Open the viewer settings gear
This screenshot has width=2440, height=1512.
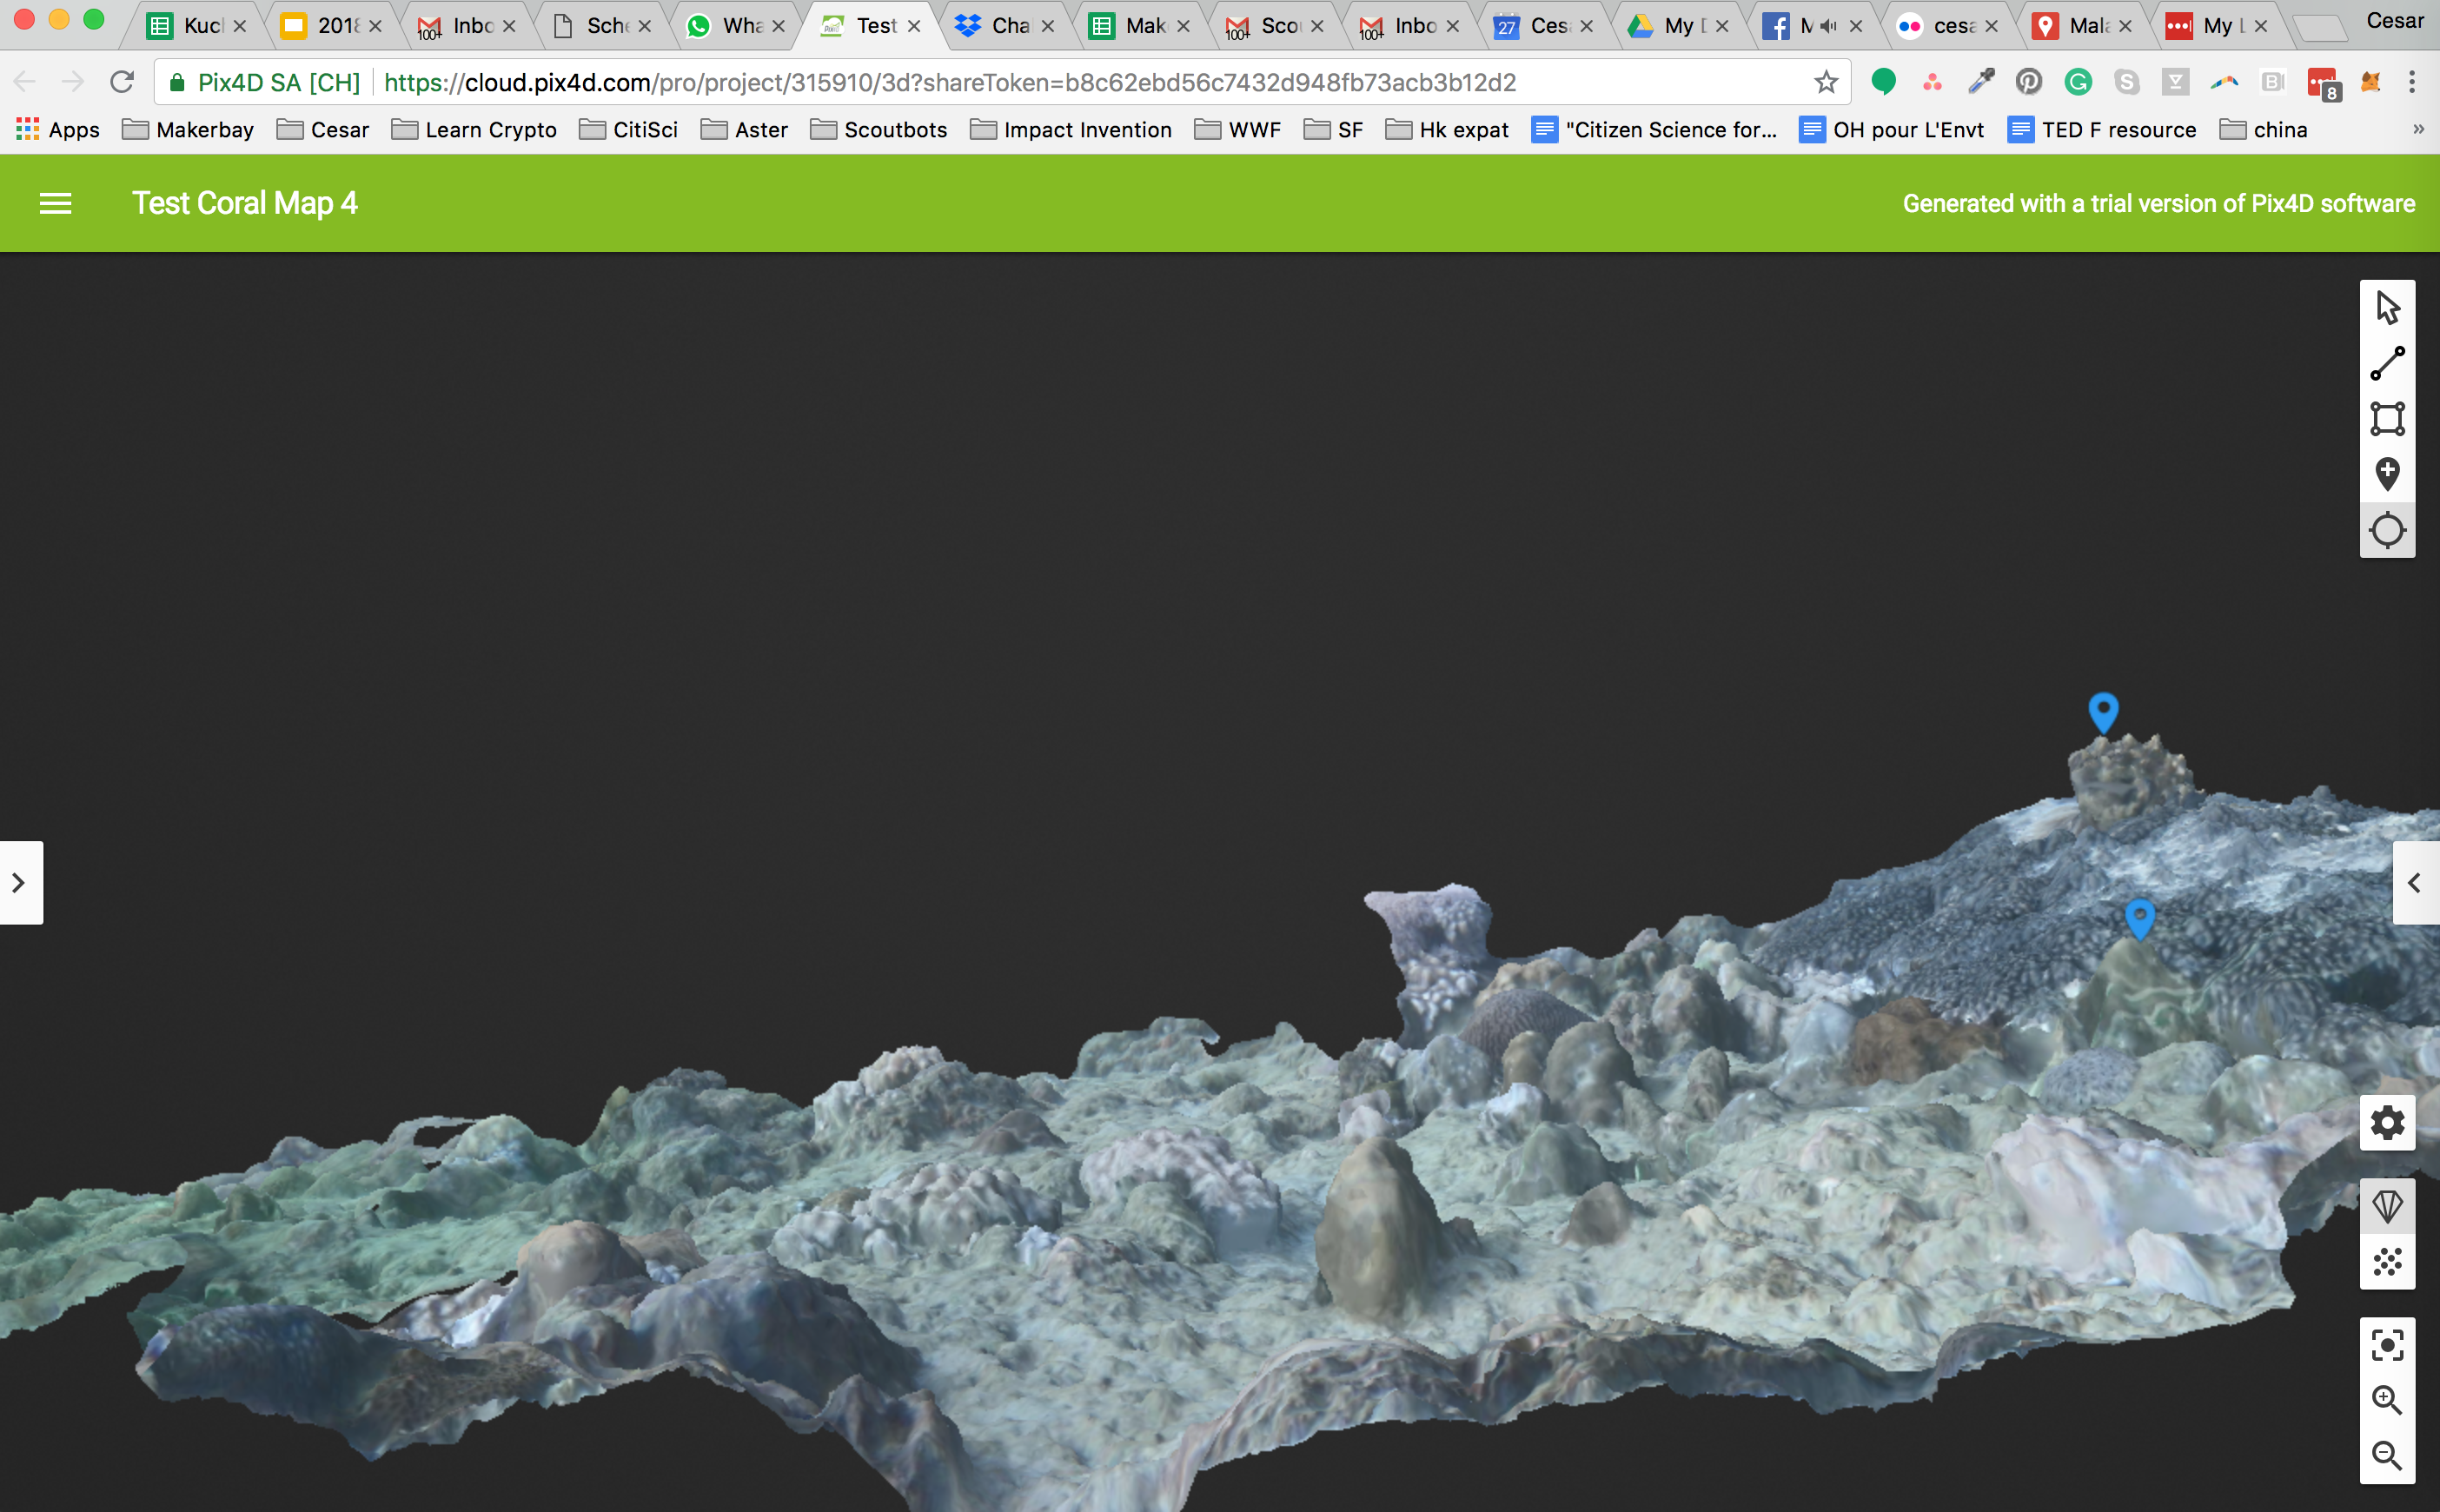tap(2388, 1123)
